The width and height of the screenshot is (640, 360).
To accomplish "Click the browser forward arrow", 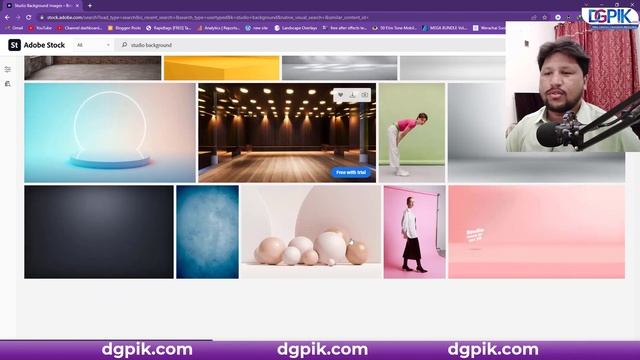I will 18,18.
